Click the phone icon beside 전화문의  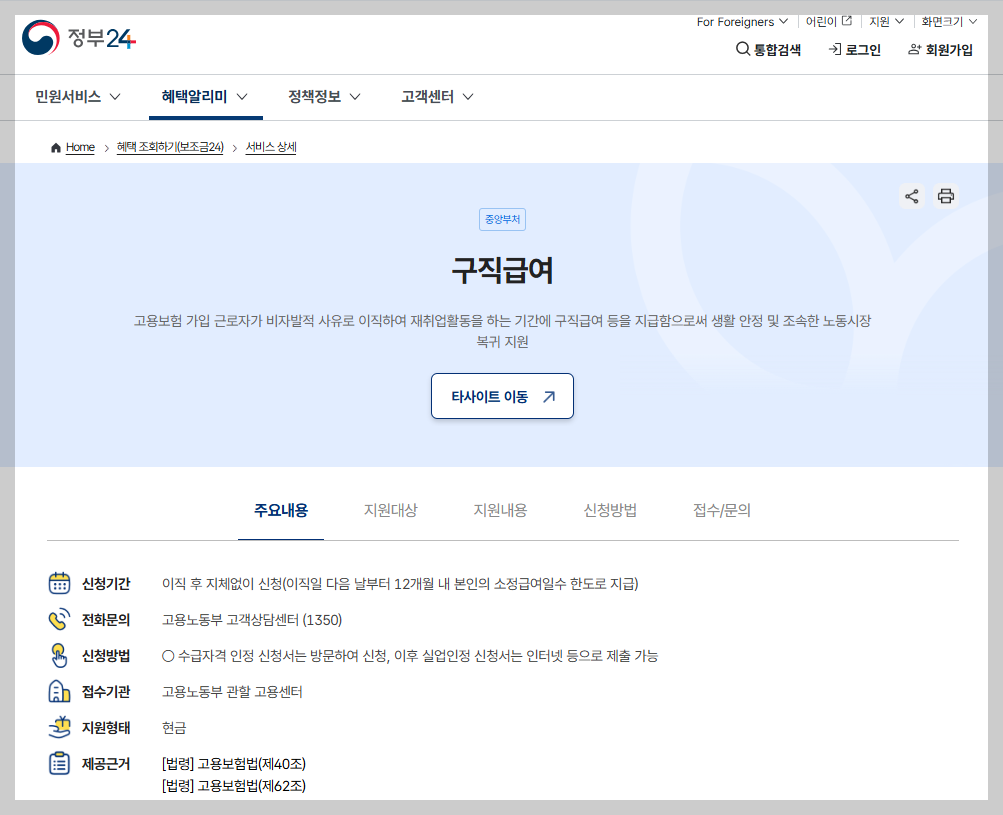click(58, 620)
